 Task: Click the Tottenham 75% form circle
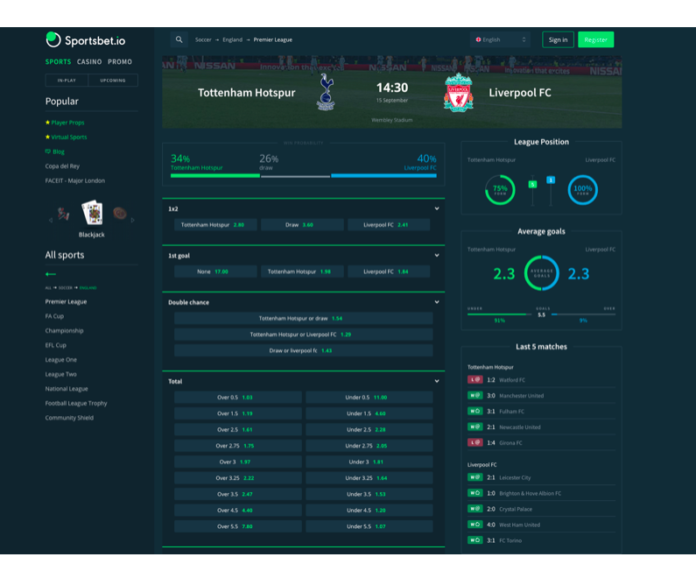click(500, 190)
